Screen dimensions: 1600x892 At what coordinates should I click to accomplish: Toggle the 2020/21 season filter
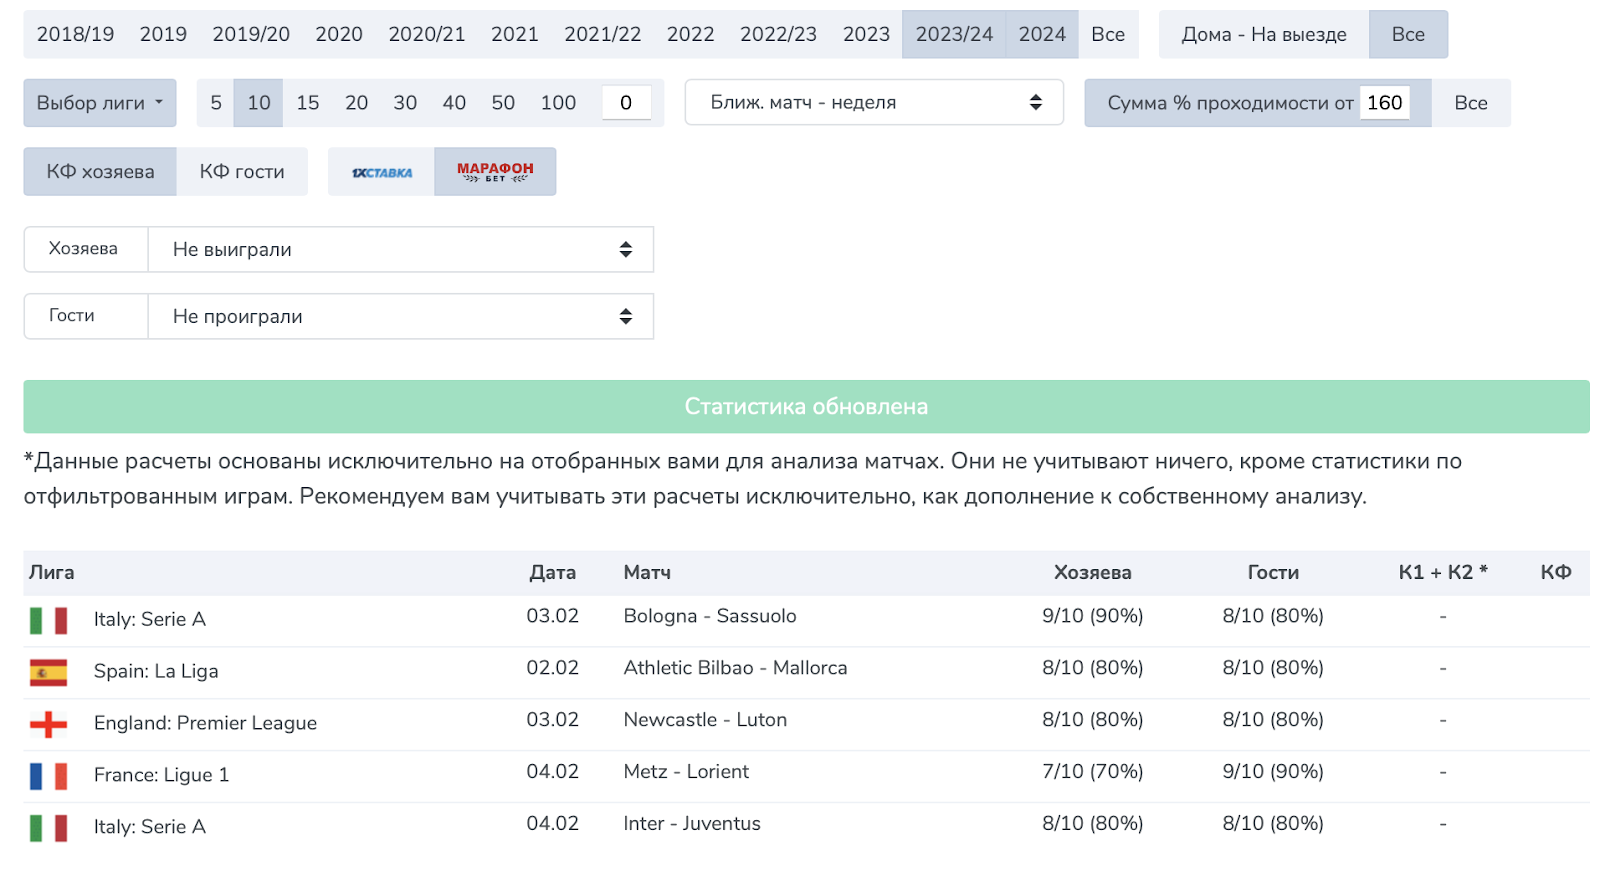tap(427, 34)
